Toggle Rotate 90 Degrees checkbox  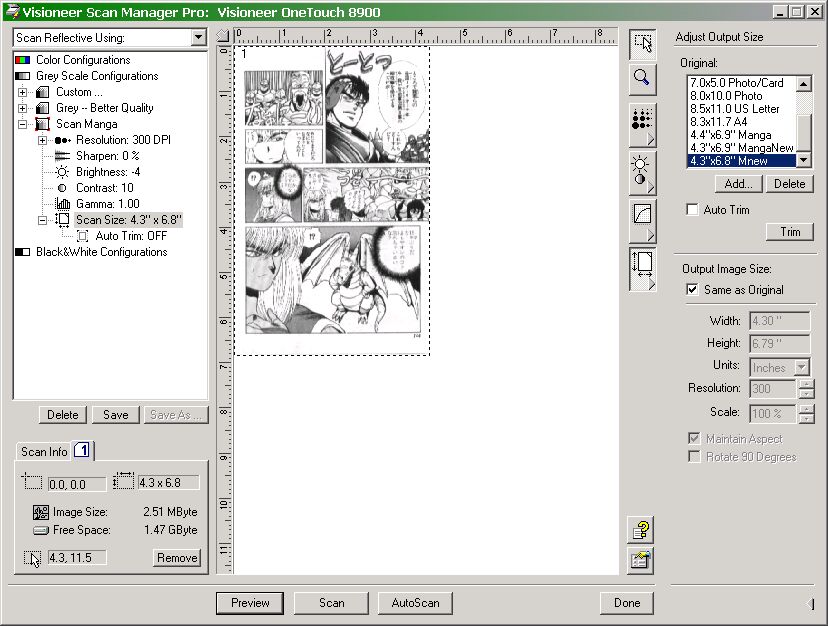point(694,456)
